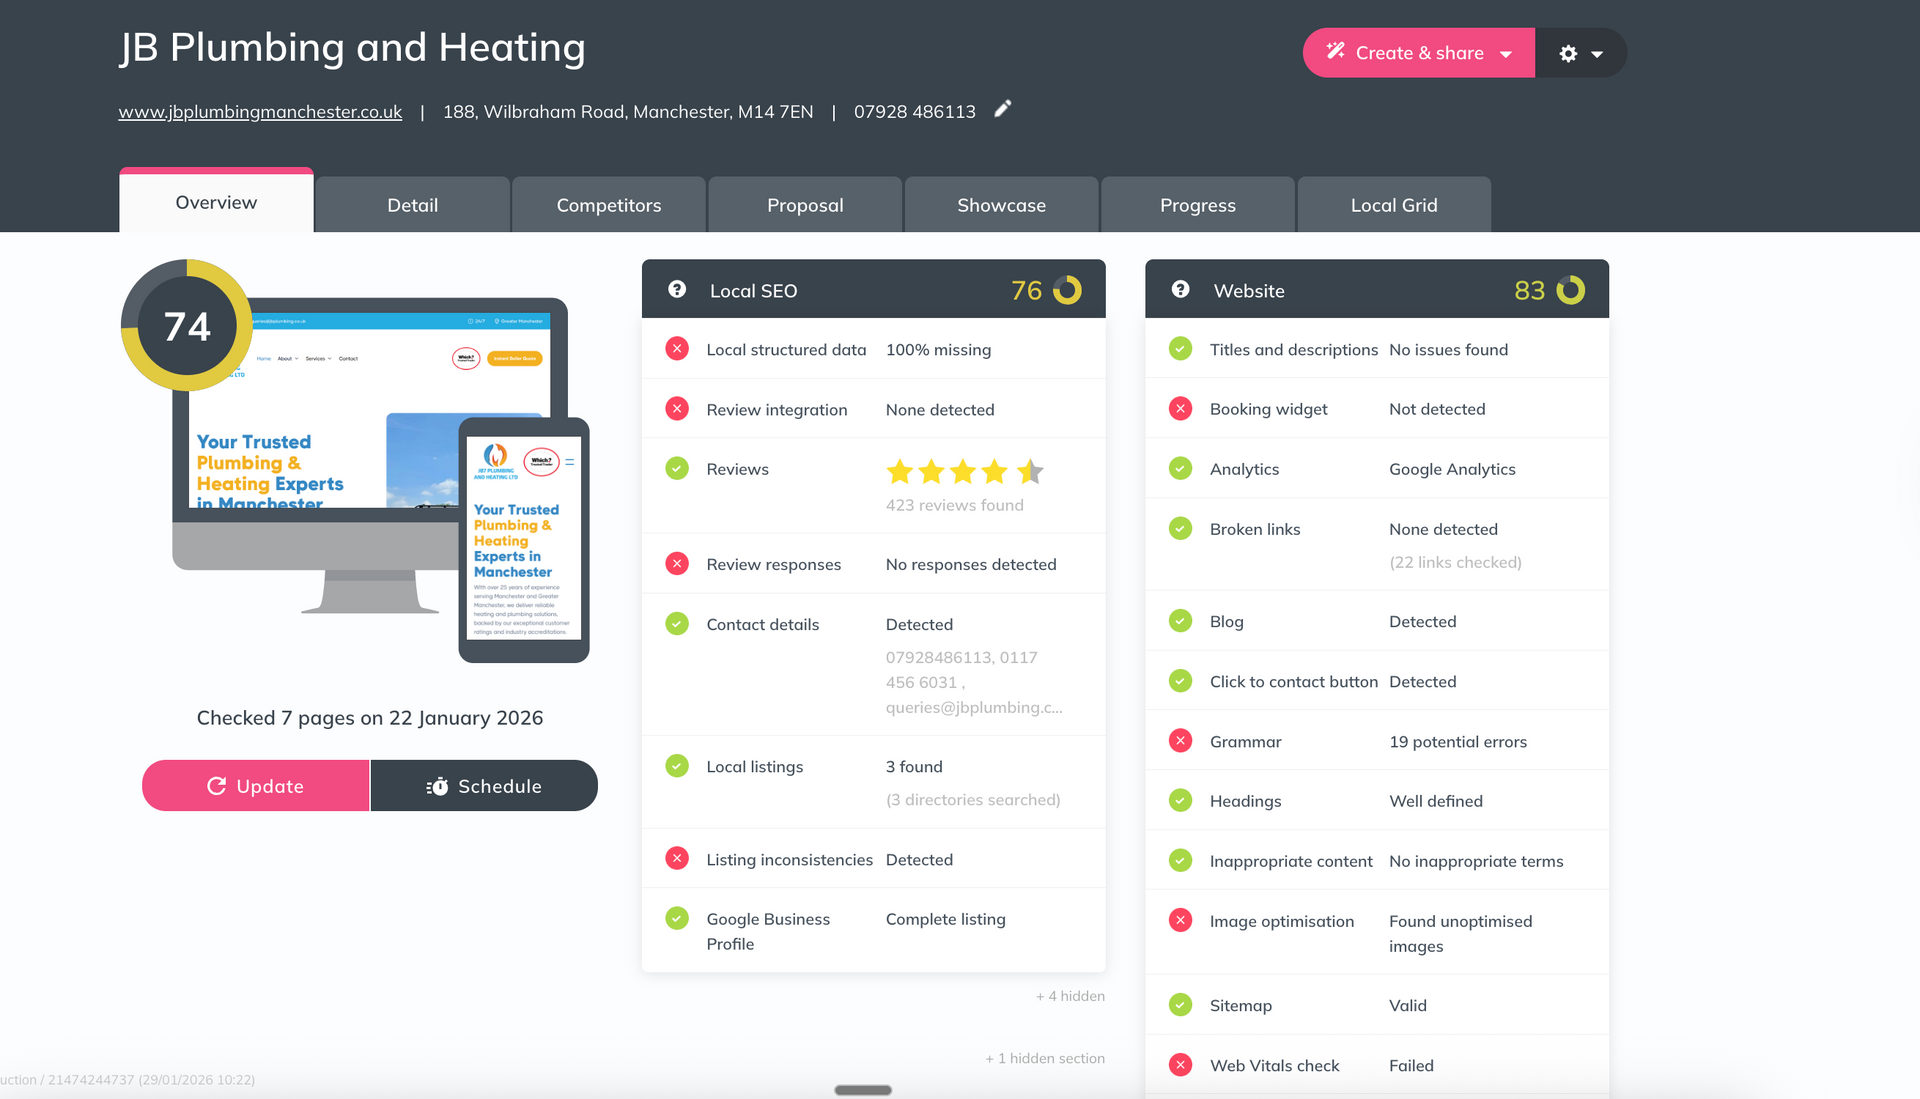This screenshot has height=1099, width=1920.
Task: Click red cross icon beside Booking widget
Action: click(1180, 409)
